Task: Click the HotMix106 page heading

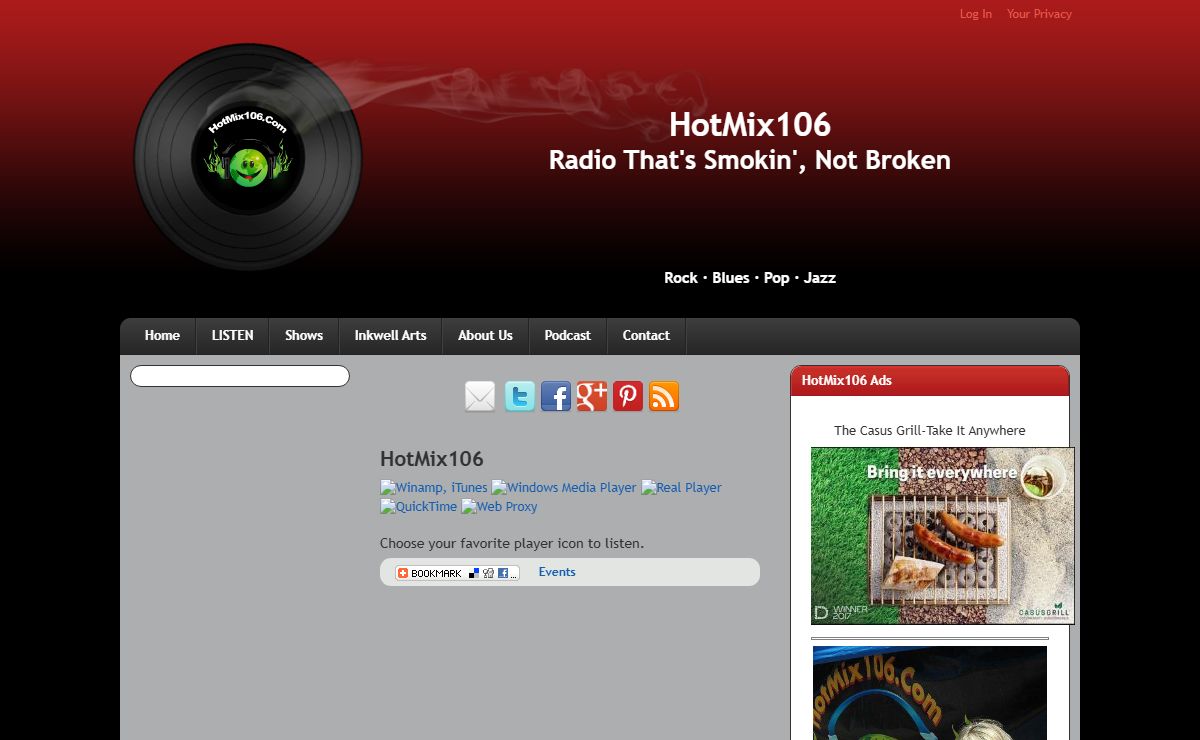Action: (x=432, y=459)
